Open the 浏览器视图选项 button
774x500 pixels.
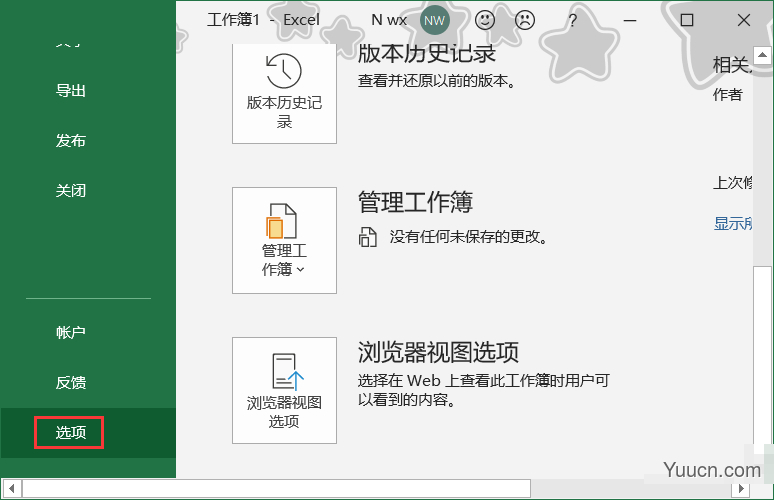click(x=284, y=390)
